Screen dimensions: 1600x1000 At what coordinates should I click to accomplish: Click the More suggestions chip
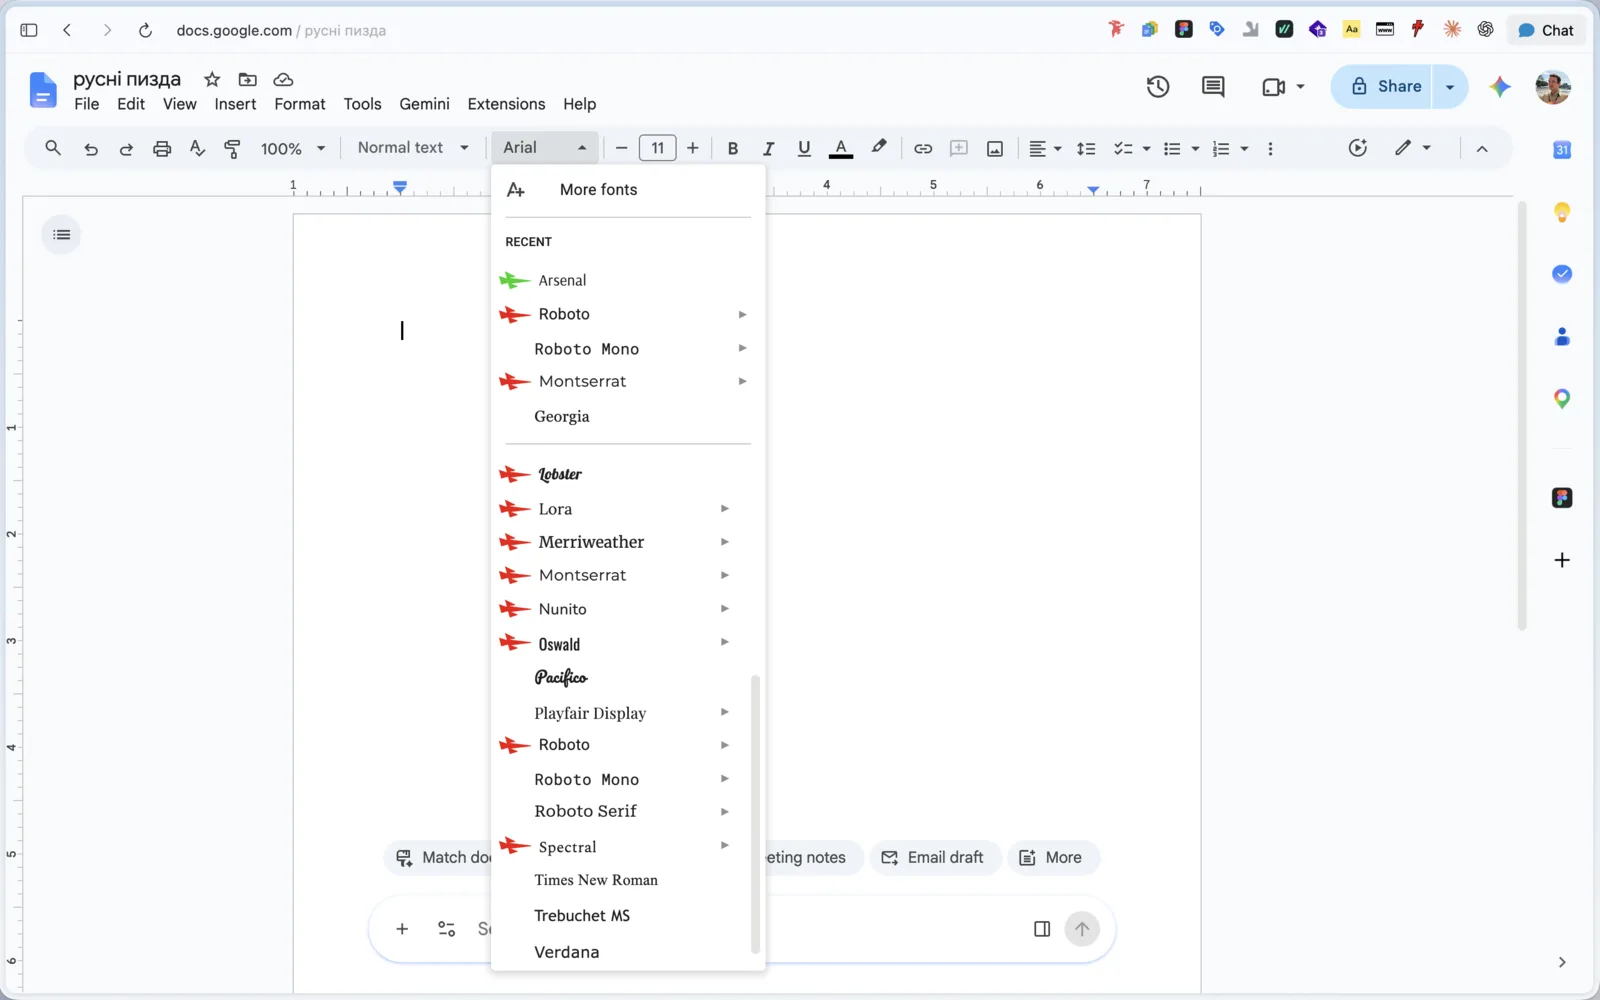point(1053,858)
